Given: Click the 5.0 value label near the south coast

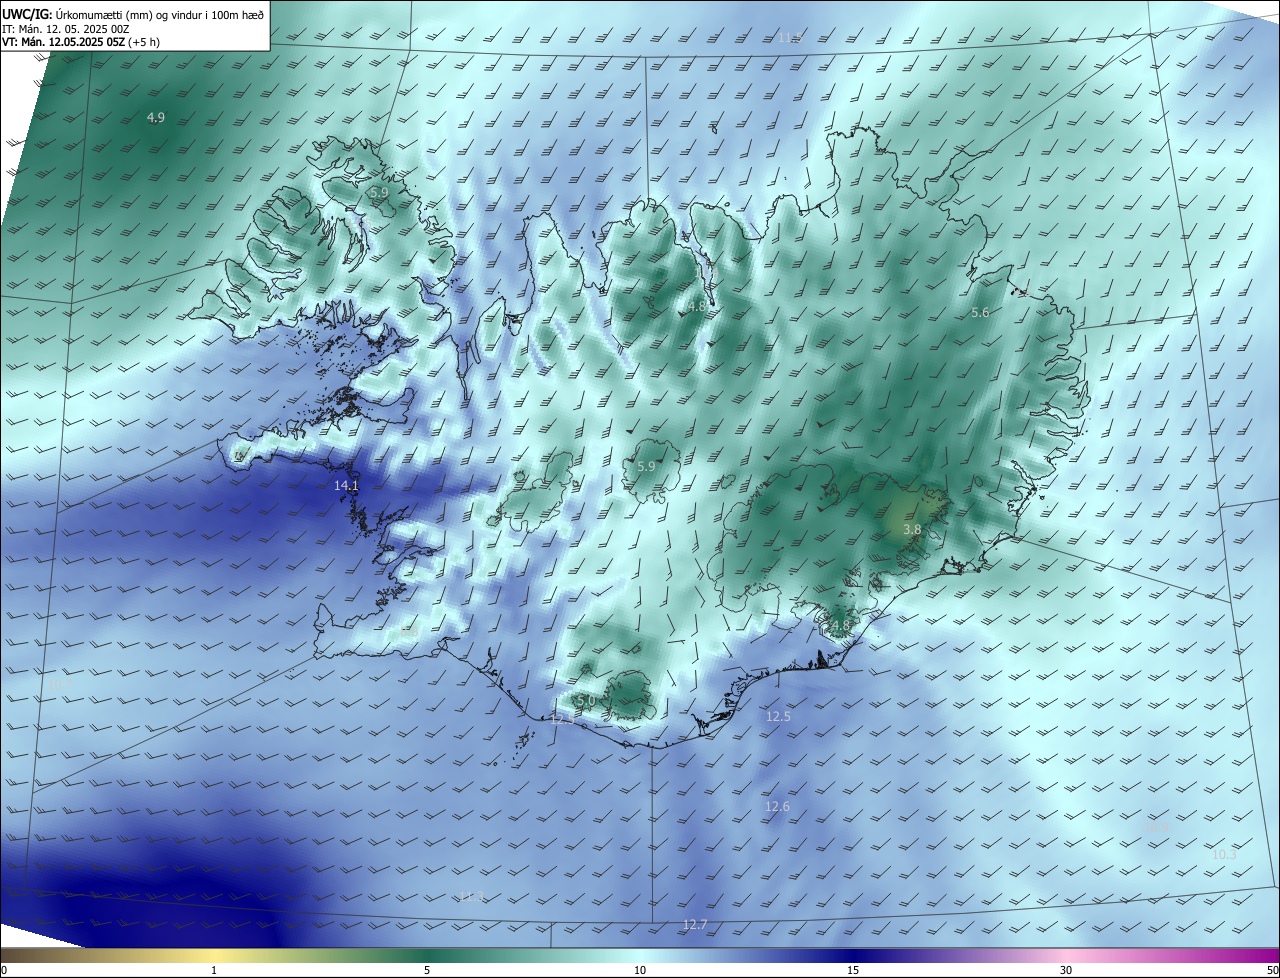Looking at the screenshot, I should [586, 702].
